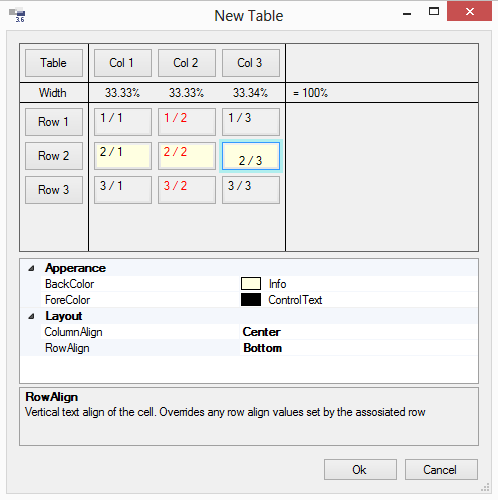The height and width of the screenshot is (500, 498).
Task: Collapse the Layout category
Action: [x=31, y=316]
